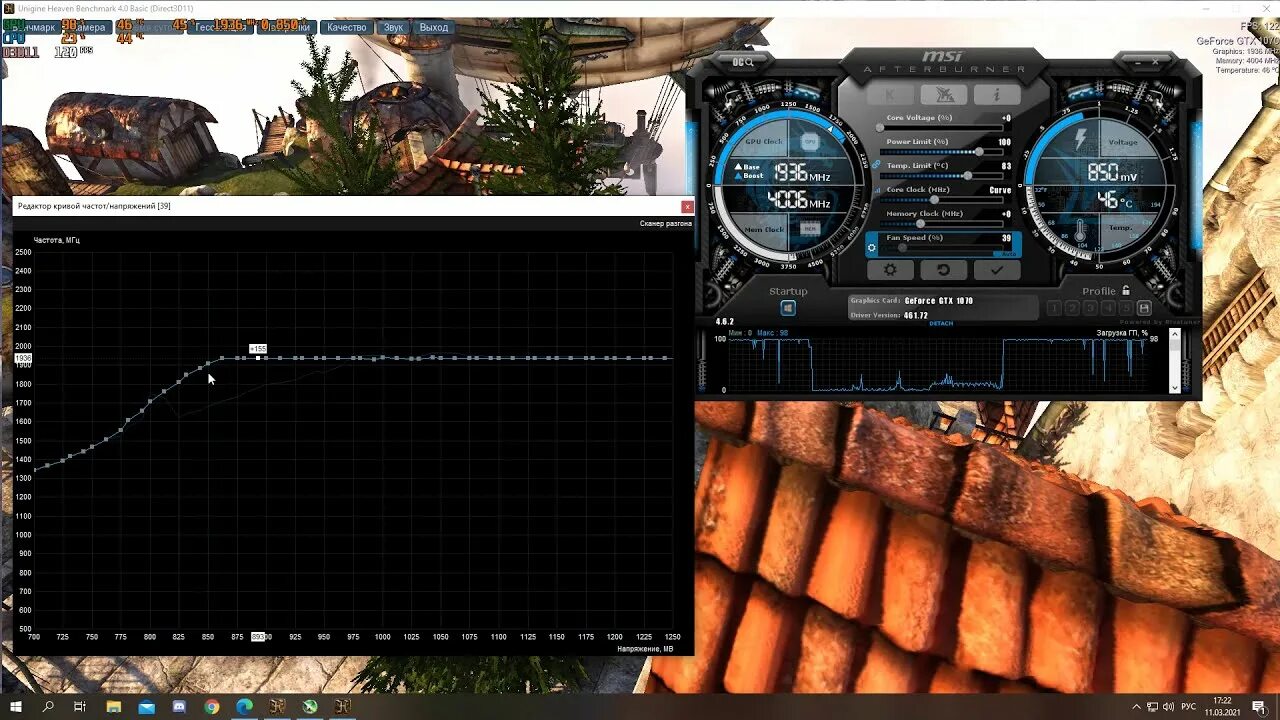
Task: Select profile slot 1
Action: (x=1054, y=308)
